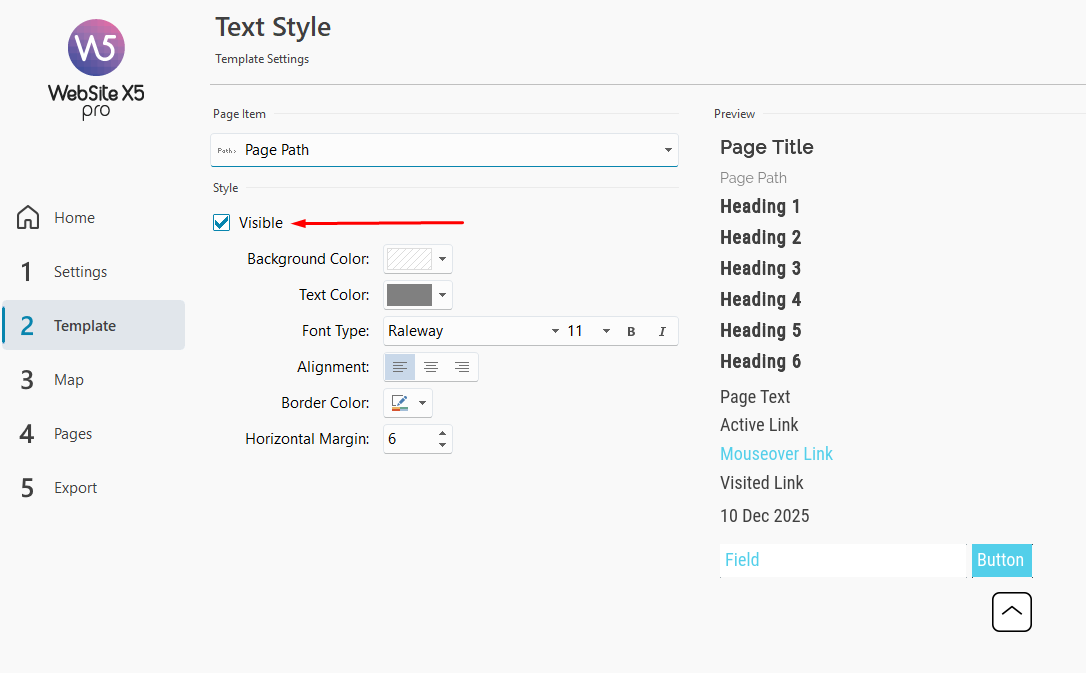Increase the Horizontal Margin value

(443, 433)
